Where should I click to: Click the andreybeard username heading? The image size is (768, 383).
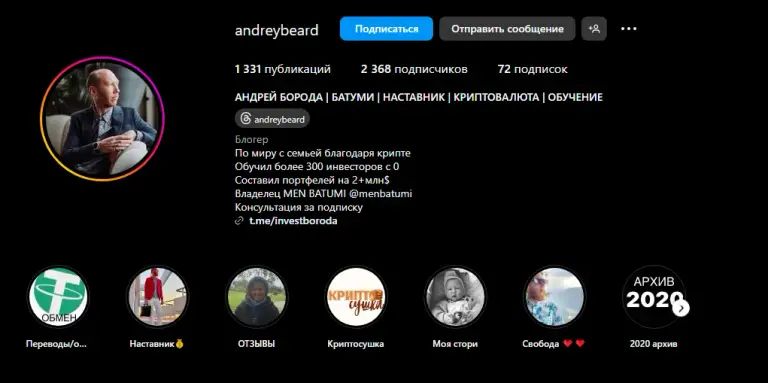click(x=277, y=30)
